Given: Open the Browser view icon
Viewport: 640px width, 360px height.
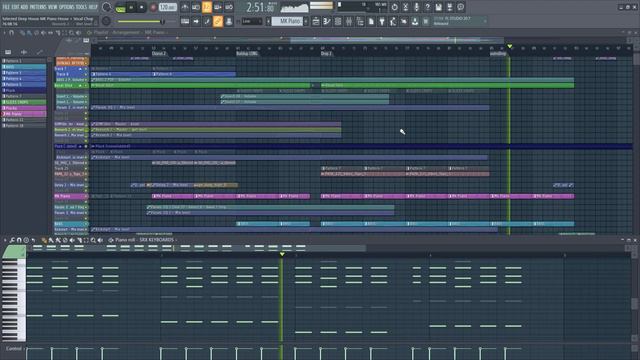Looking at the screenshot, I should (360, 21).
